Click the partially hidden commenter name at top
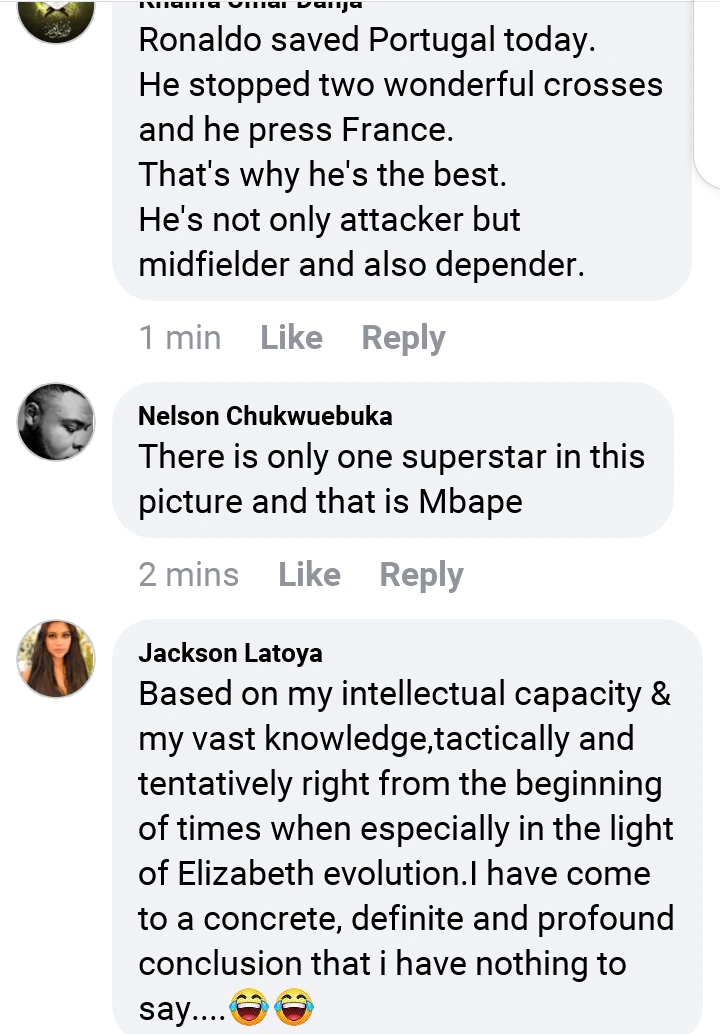This screenshot has width=720, height=1034. tap(250, 5)
